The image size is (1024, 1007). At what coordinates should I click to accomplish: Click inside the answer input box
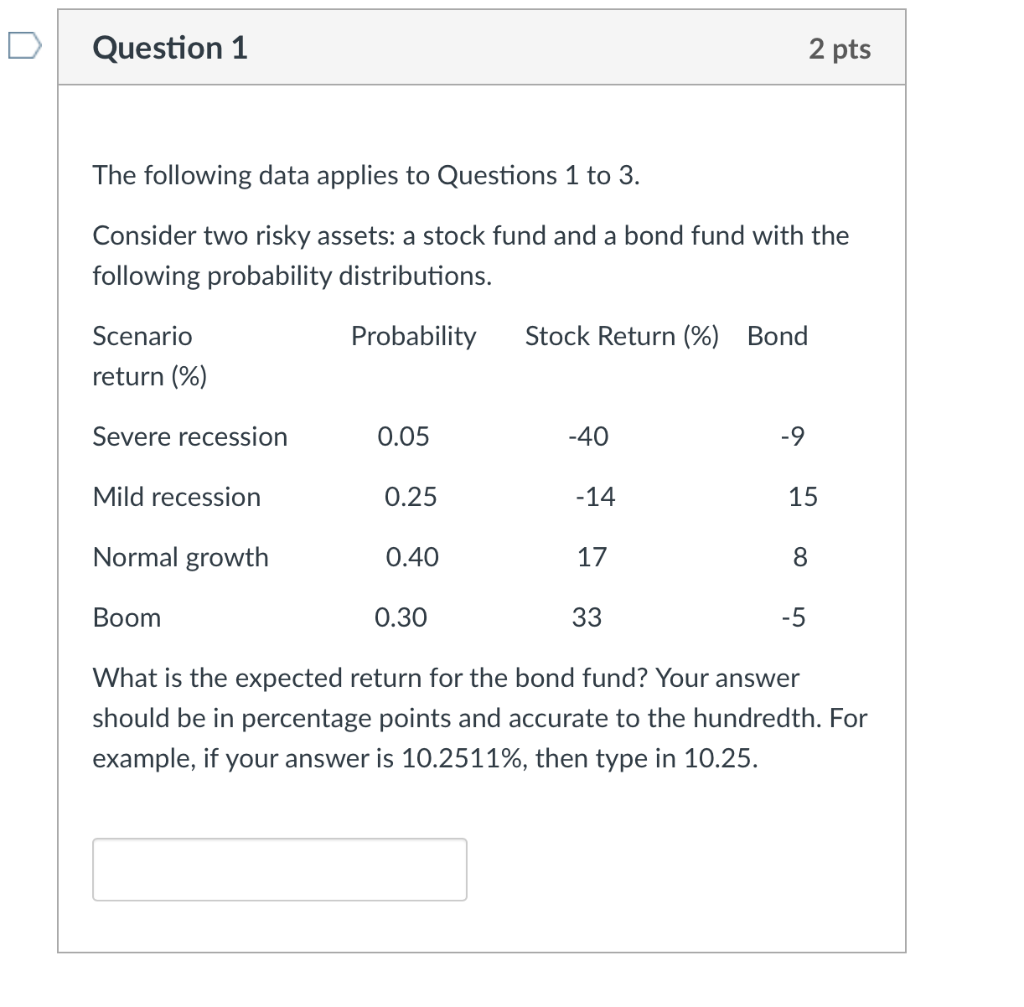pyautogui.click(x=278, y=868)
